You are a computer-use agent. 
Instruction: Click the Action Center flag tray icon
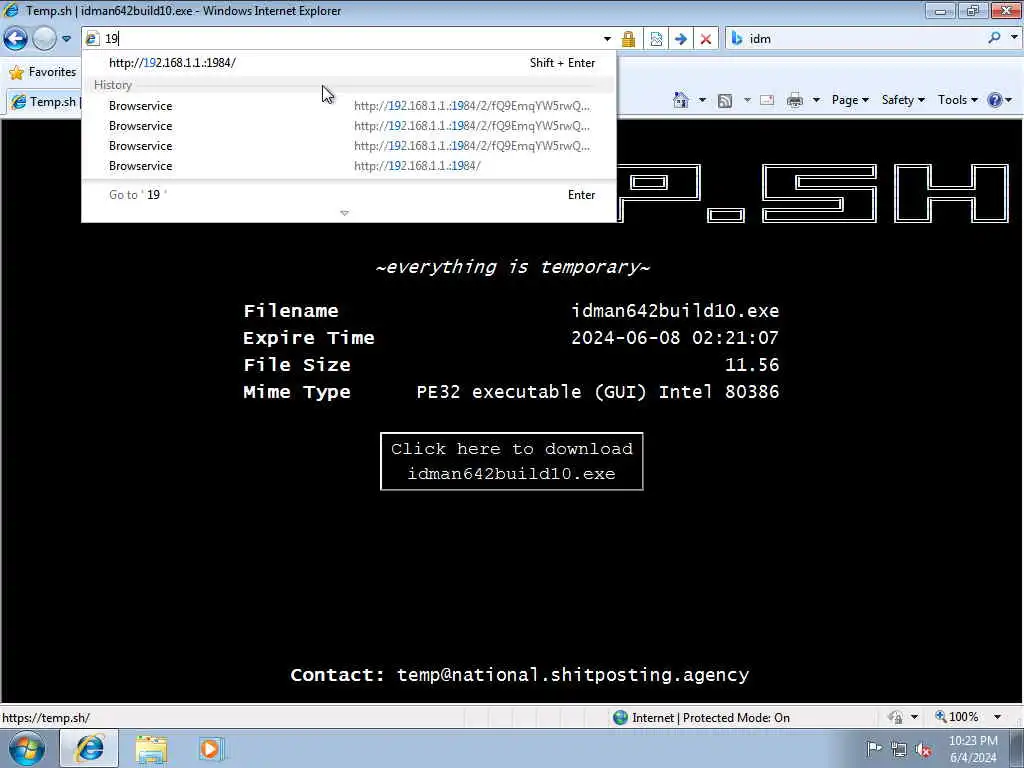click(x=874, y=749)
